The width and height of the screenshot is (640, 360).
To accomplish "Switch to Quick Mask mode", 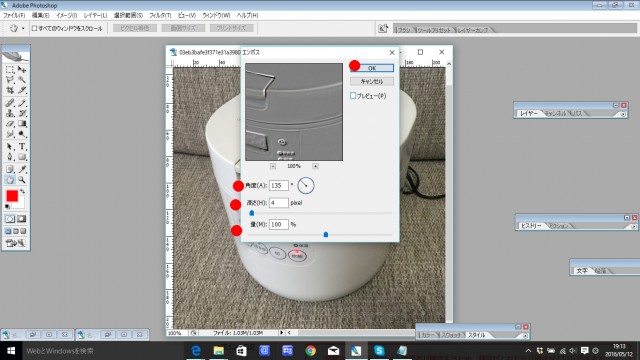I will click(x=21, y=219).
